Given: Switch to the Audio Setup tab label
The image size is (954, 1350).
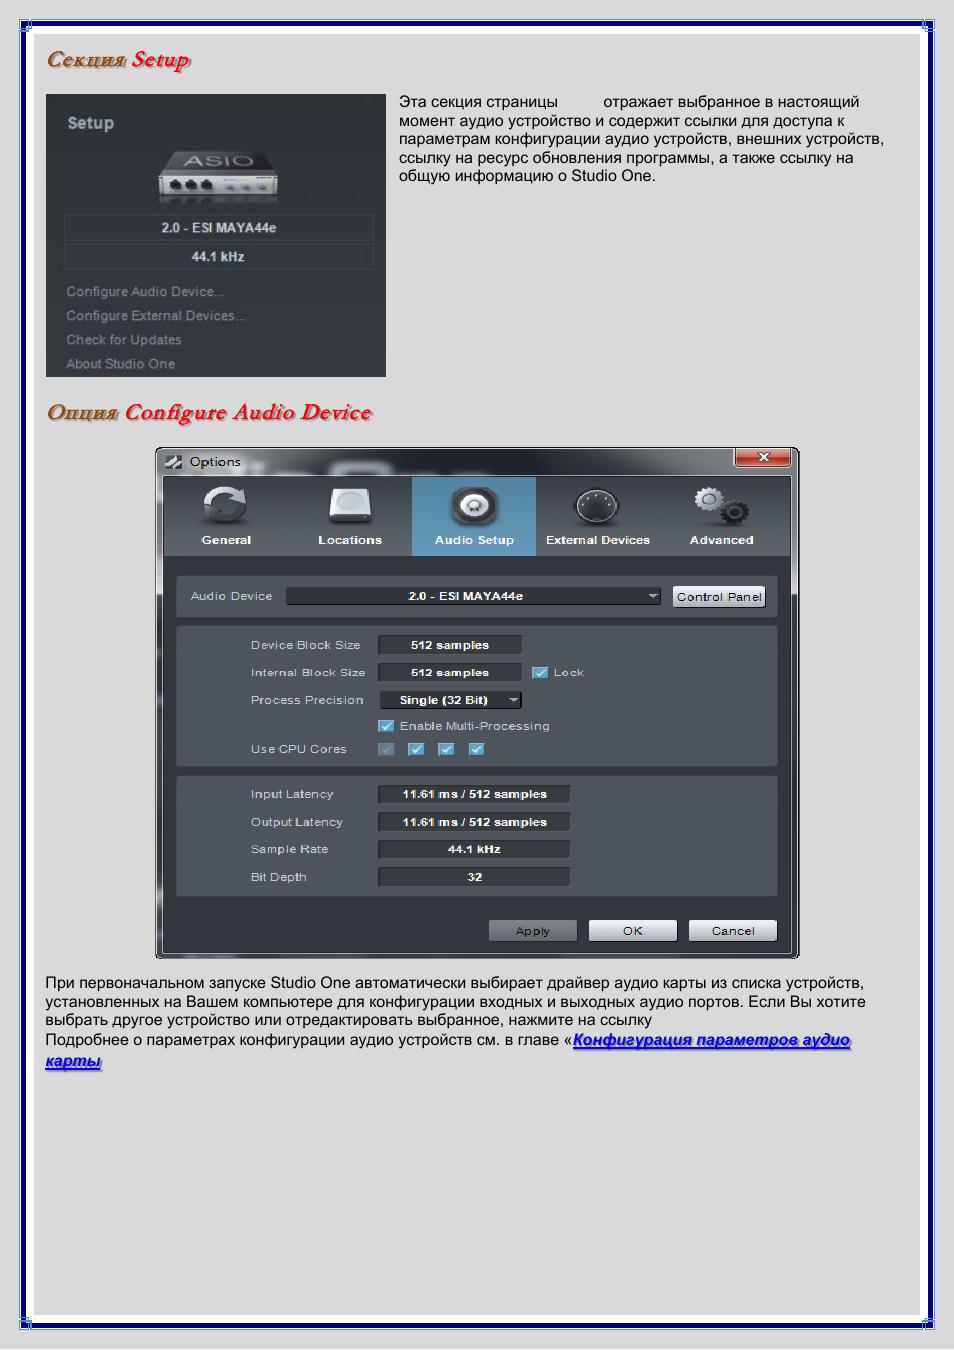Looking at the screenshot, I should point(474,540).
